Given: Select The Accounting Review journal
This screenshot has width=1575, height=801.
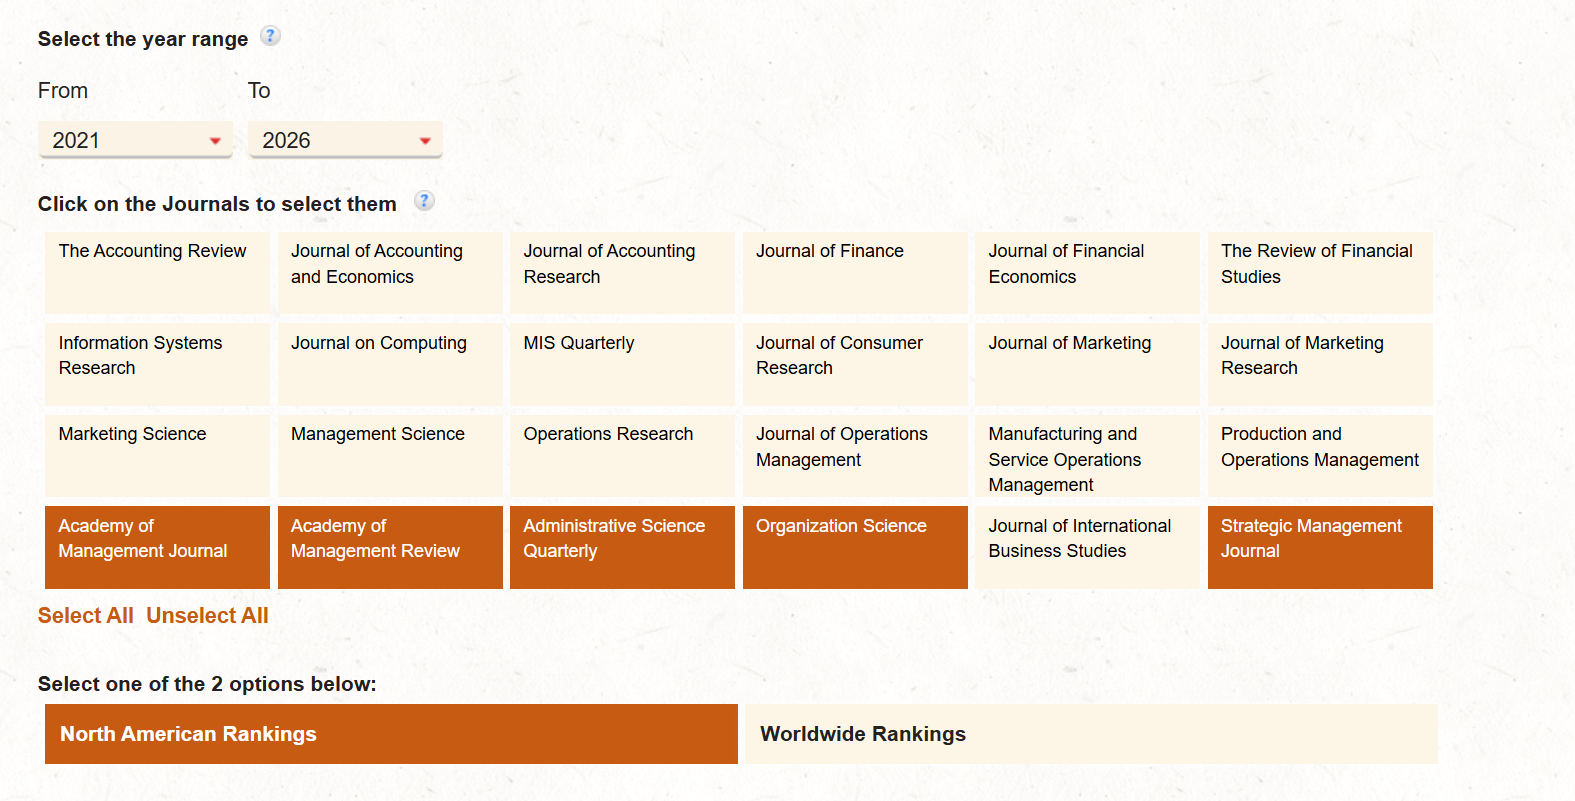Looking at the screenshot, I should click(157, 273).
